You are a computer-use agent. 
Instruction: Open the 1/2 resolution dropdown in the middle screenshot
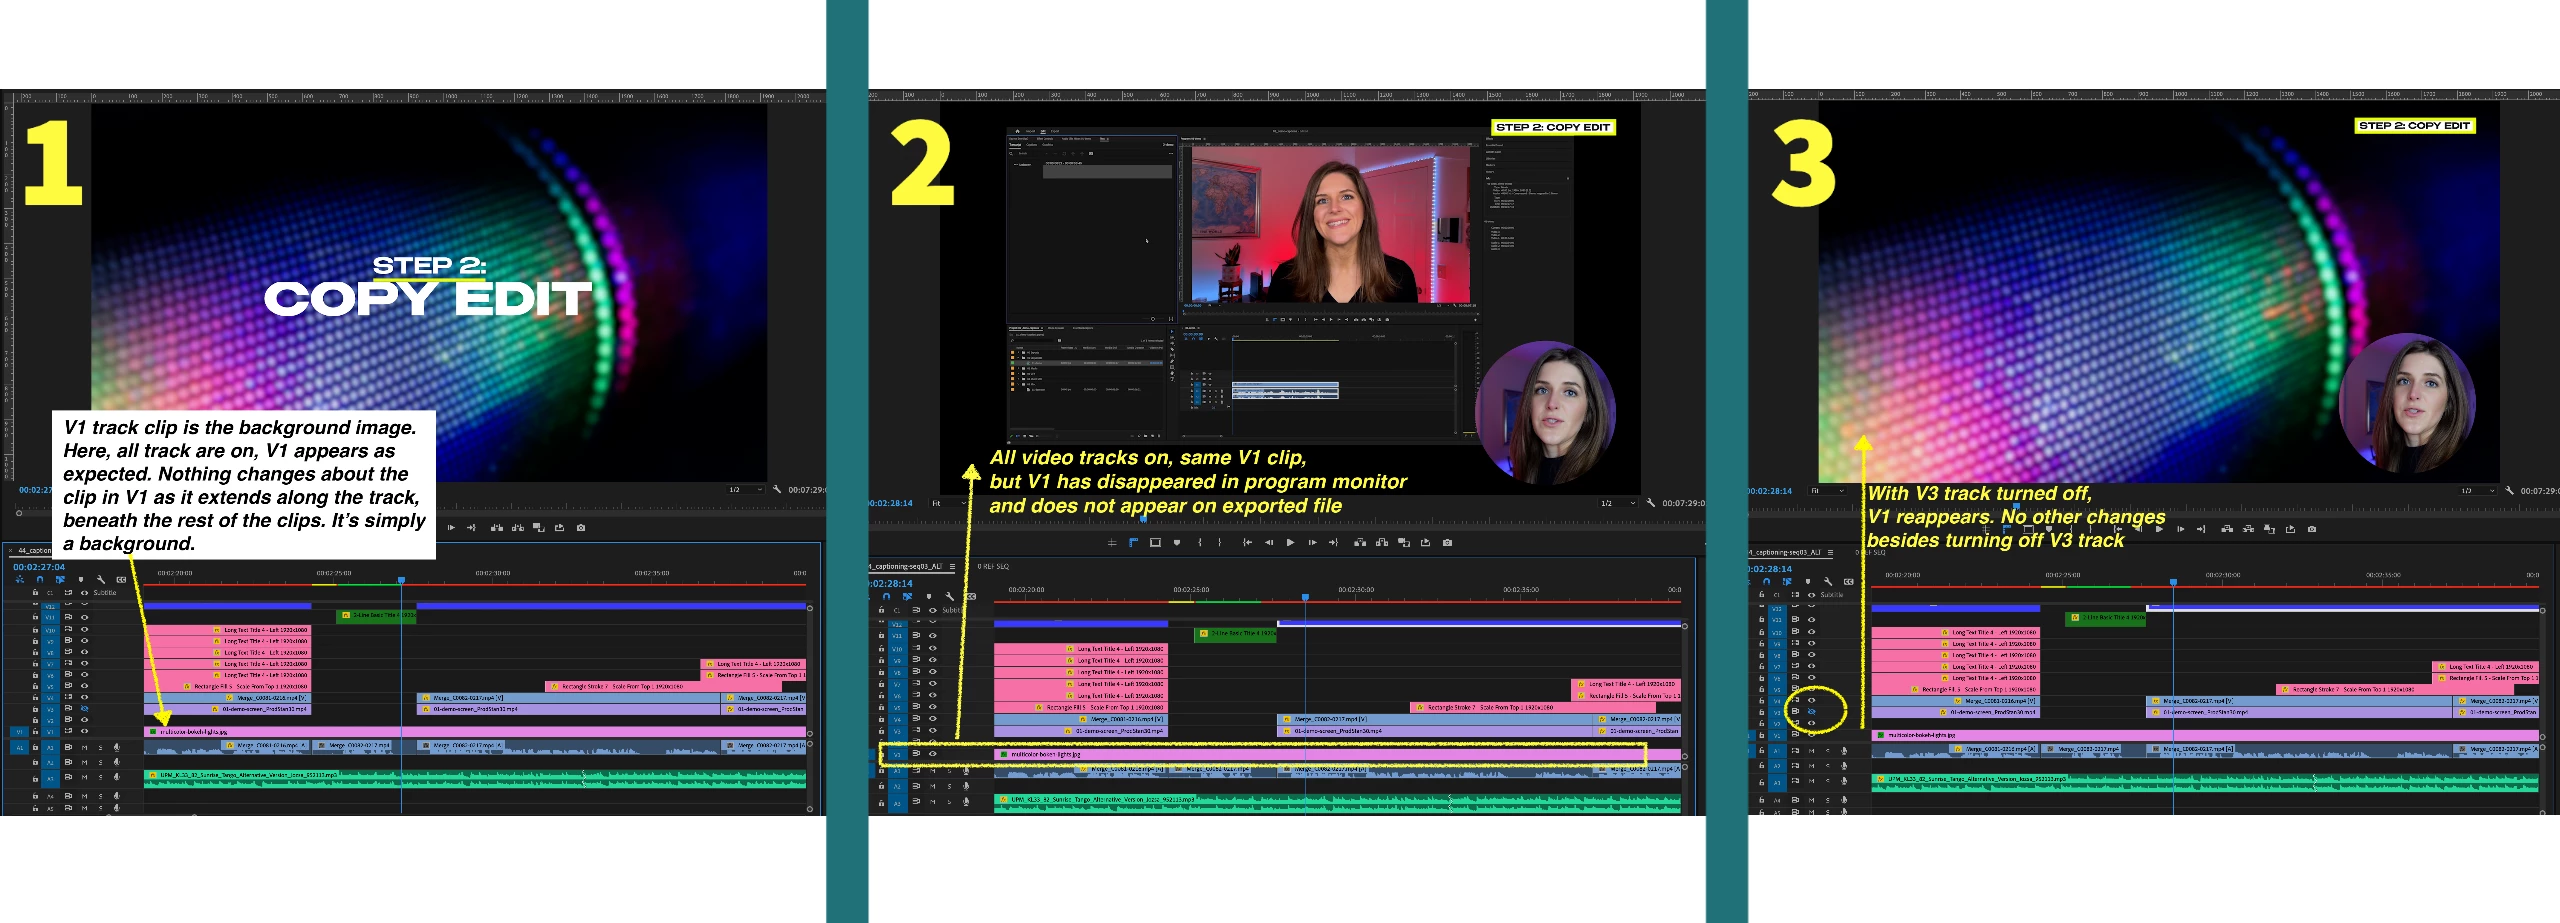[1617, 503]
